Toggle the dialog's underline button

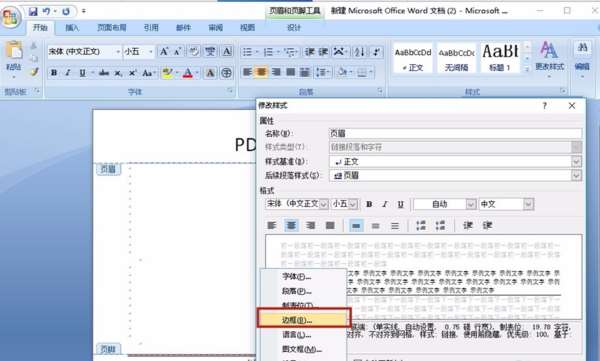pyautogui.click(x=400, y=204)
